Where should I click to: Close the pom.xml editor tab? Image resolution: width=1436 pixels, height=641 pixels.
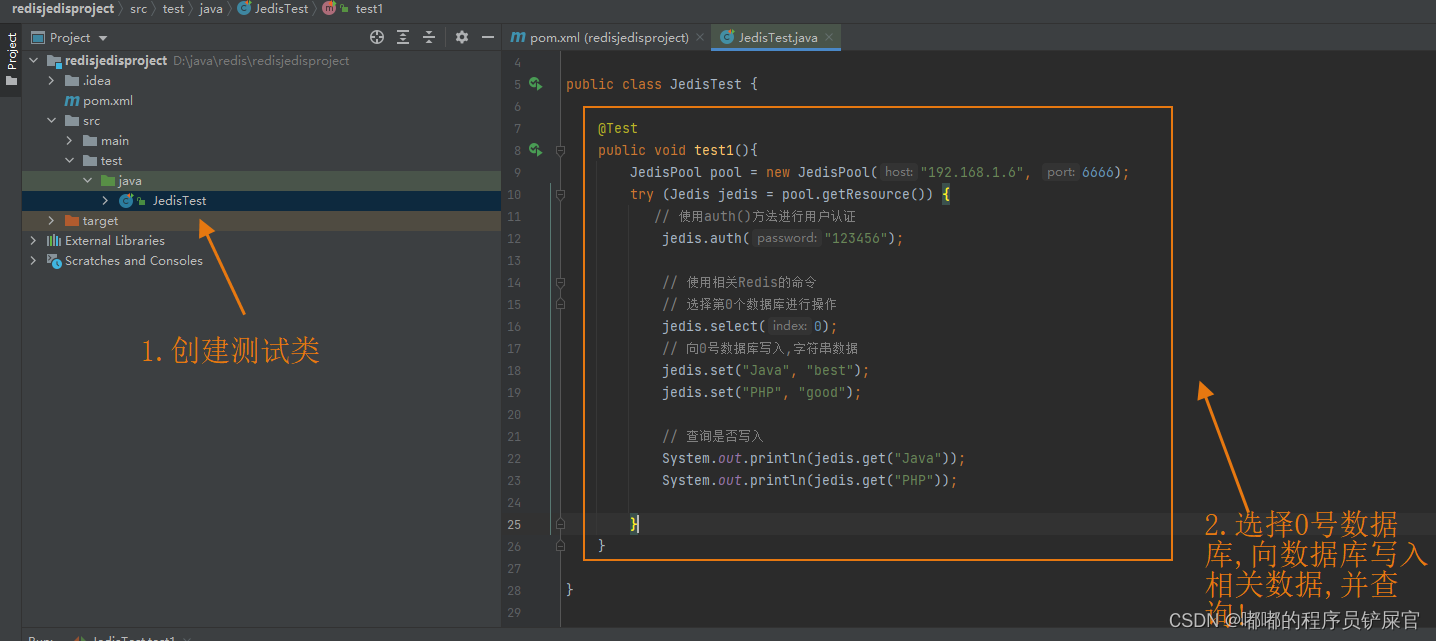700,38
